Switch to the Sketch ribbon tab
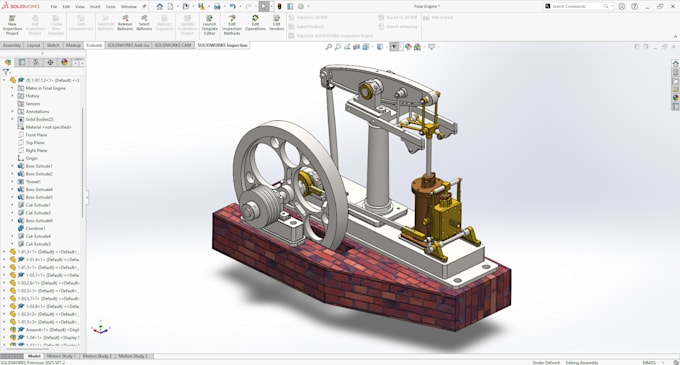680x365 pixels. pos(53,45)
